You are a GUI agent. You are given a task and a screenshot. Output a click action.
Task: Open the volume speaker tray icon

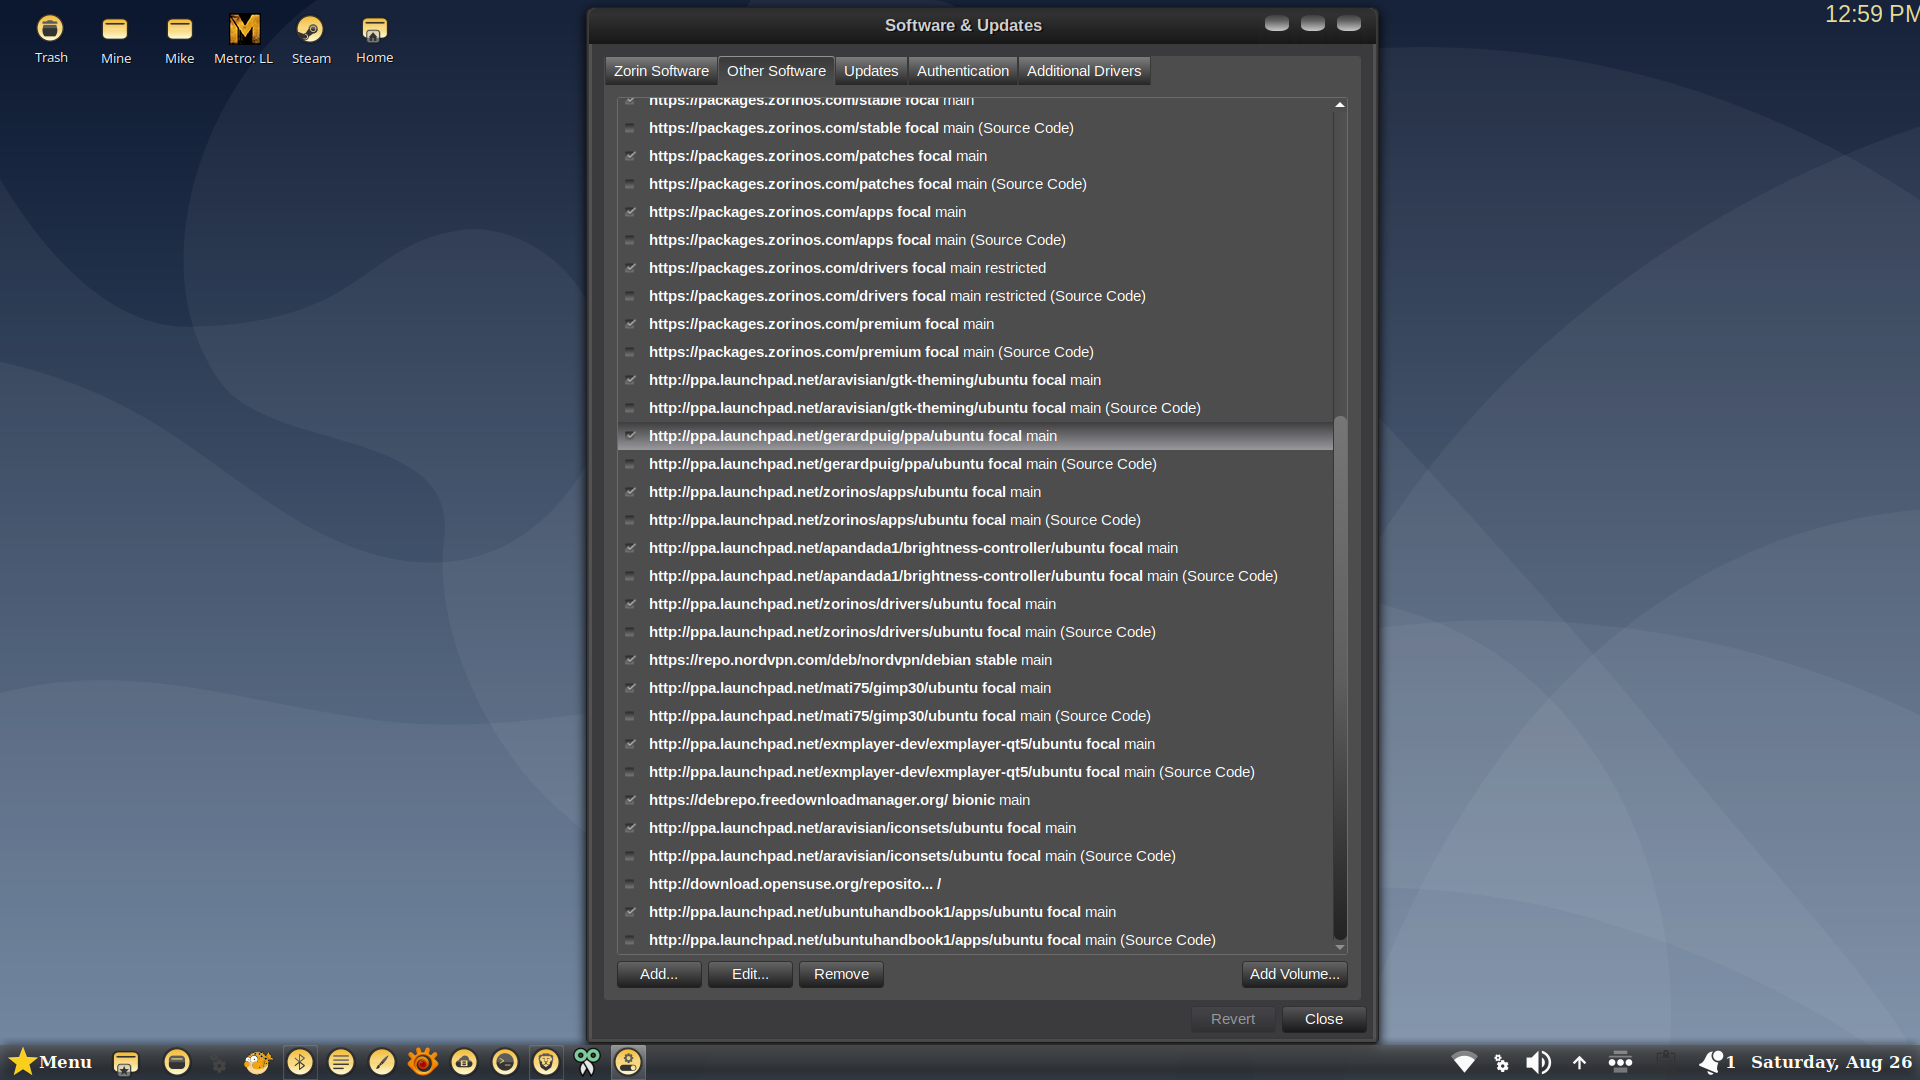(x=1538, y=1062)
